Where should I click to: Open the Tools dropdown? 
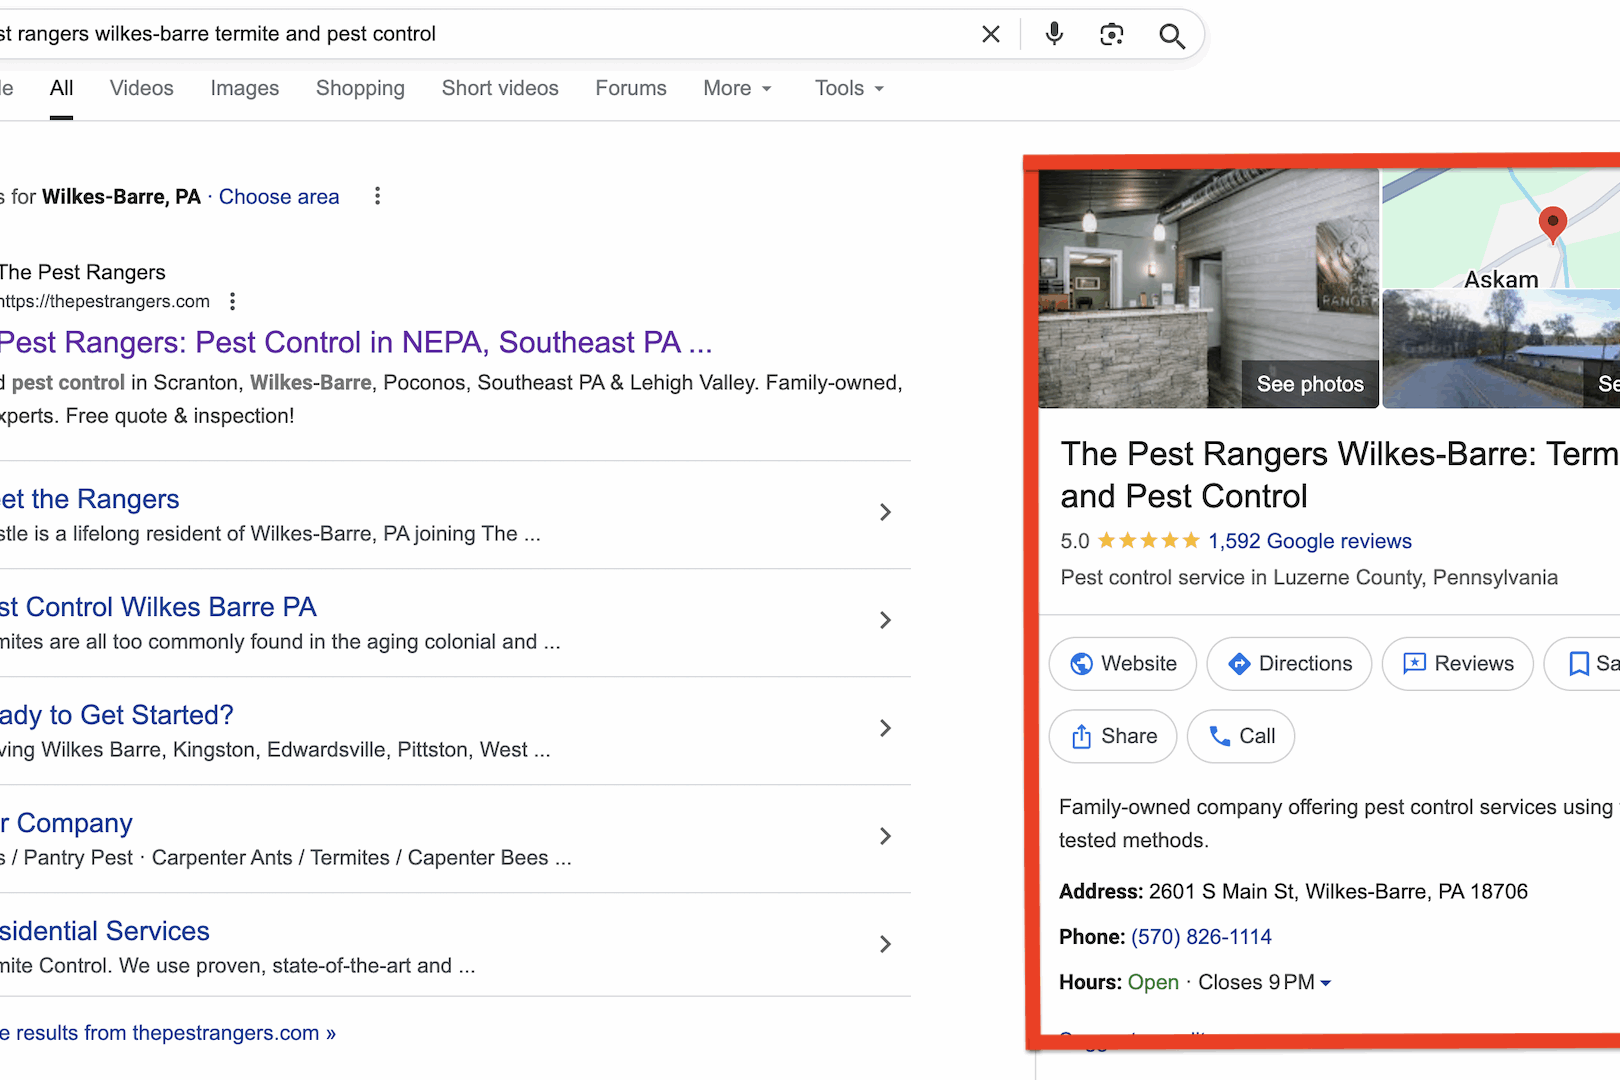click(848, 88)
